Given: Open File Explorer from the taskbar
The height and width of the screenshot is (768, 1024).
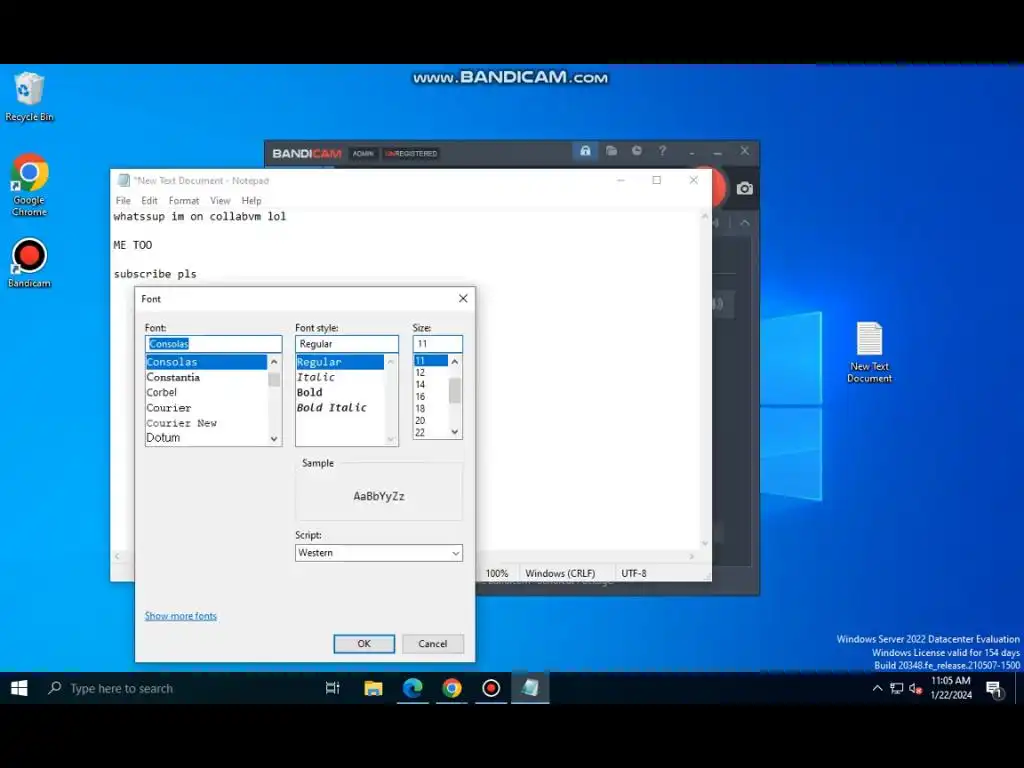Looking at the screenshot, I should pos(373,688).
